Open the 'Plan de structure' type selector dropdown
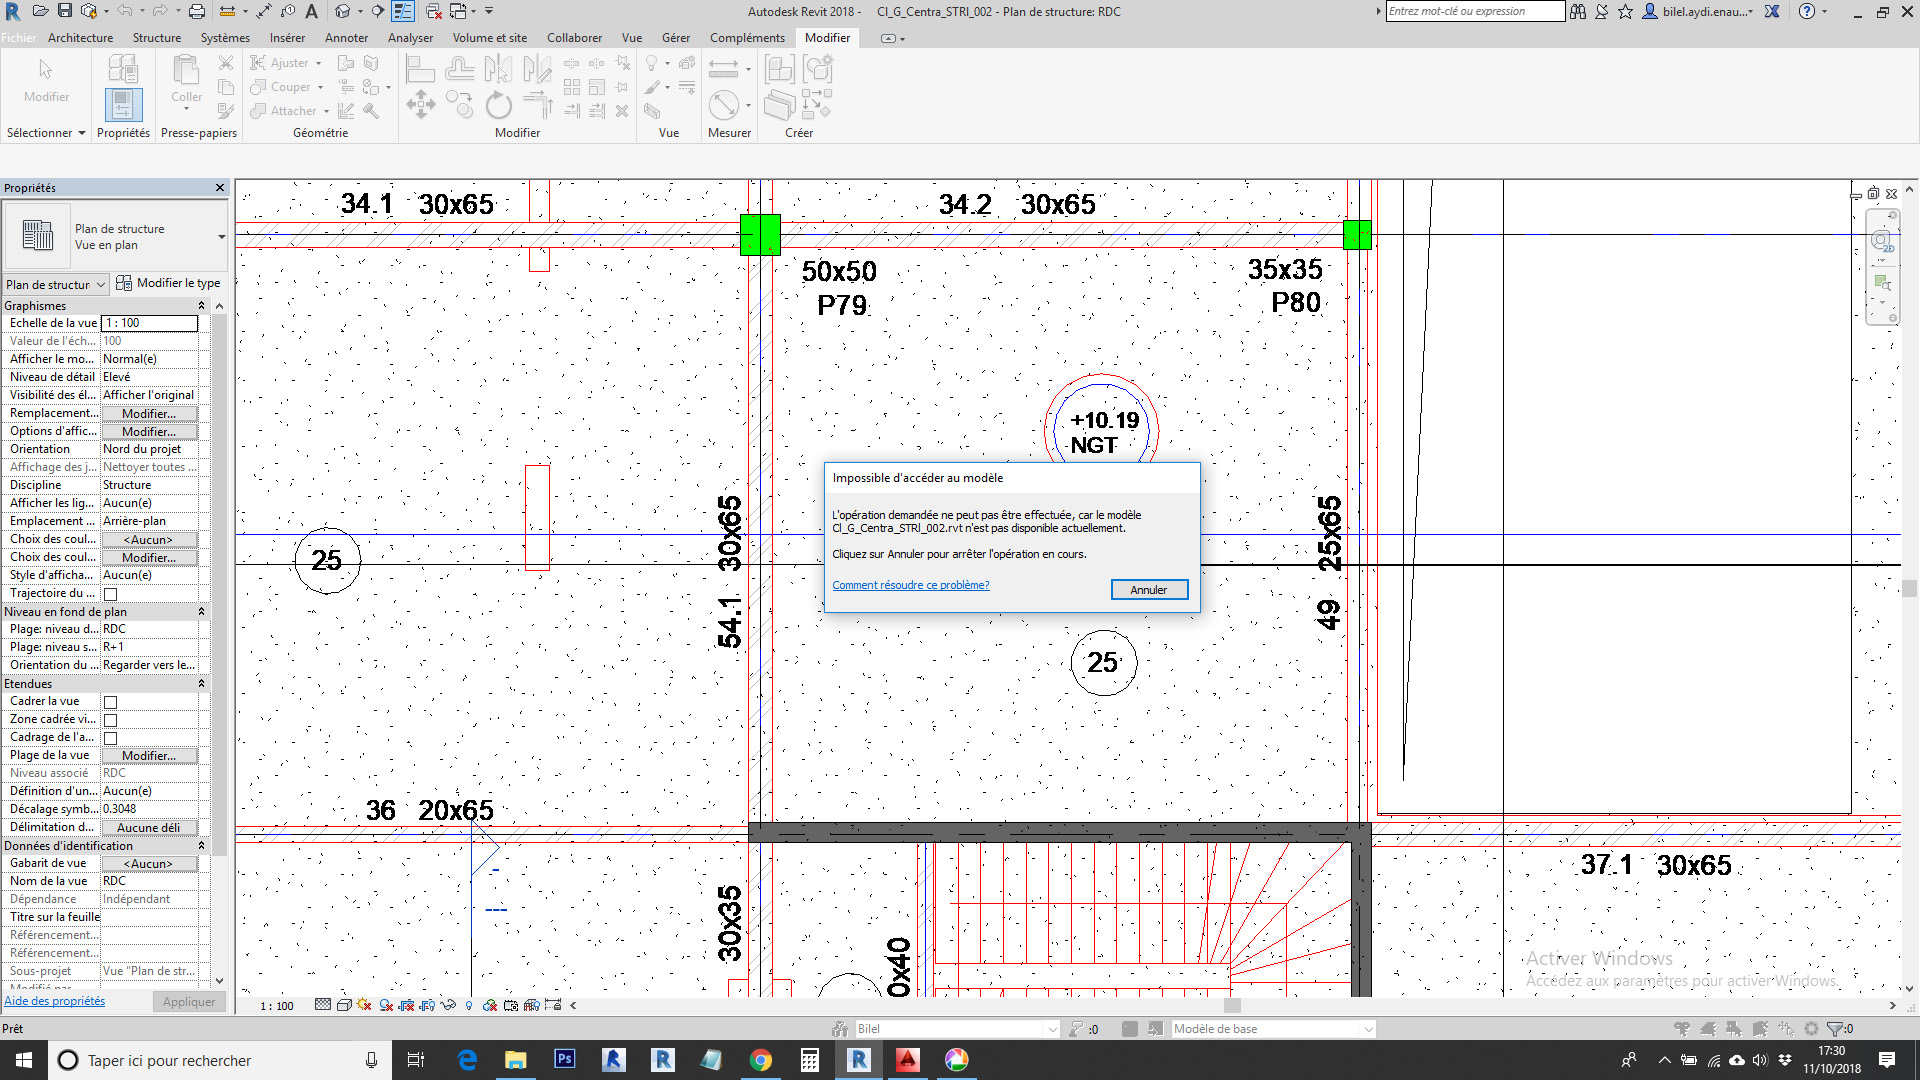 click(x=221, y=237)
